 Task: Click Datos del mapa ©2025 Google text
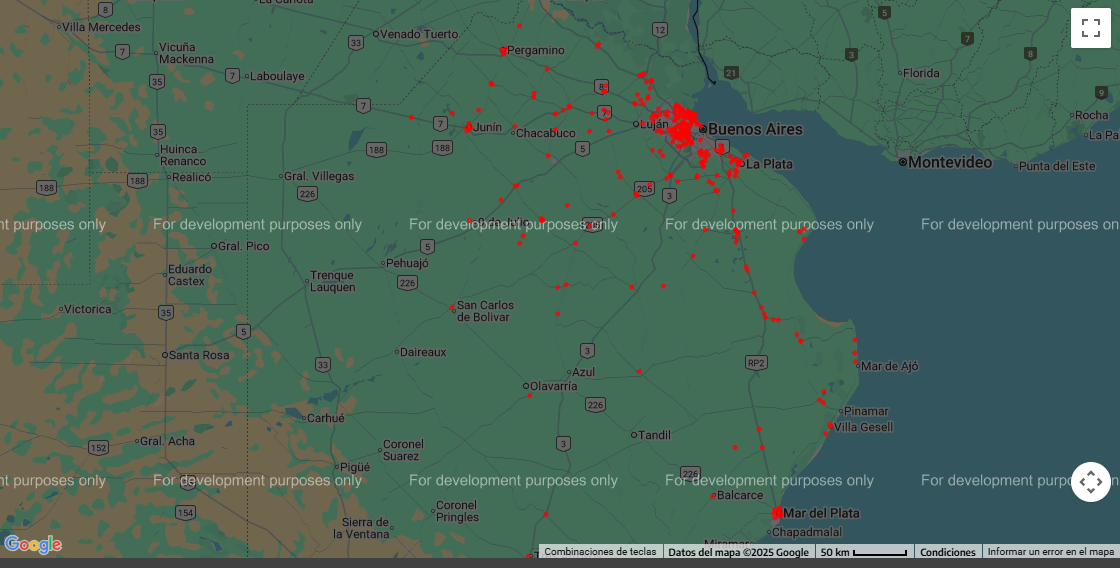(738, 552)
